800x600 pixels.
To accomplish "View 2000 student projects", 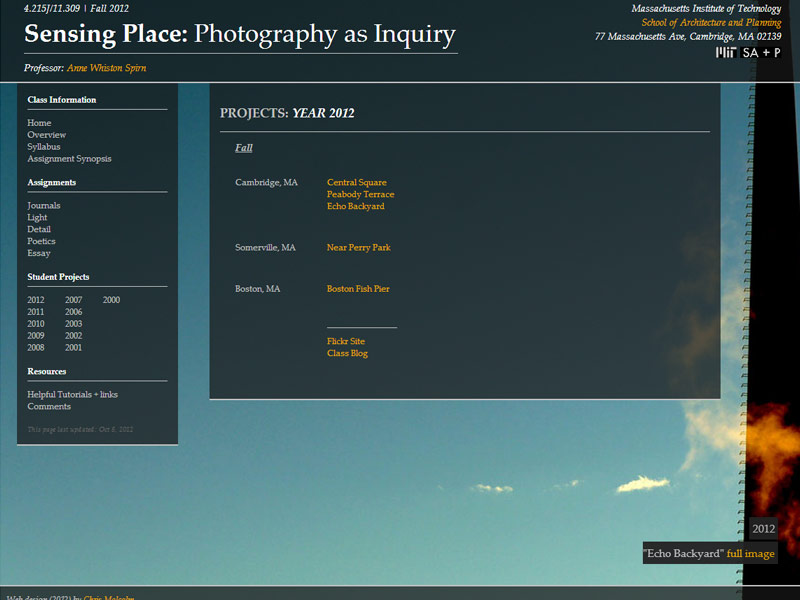I will pos(111,300).
